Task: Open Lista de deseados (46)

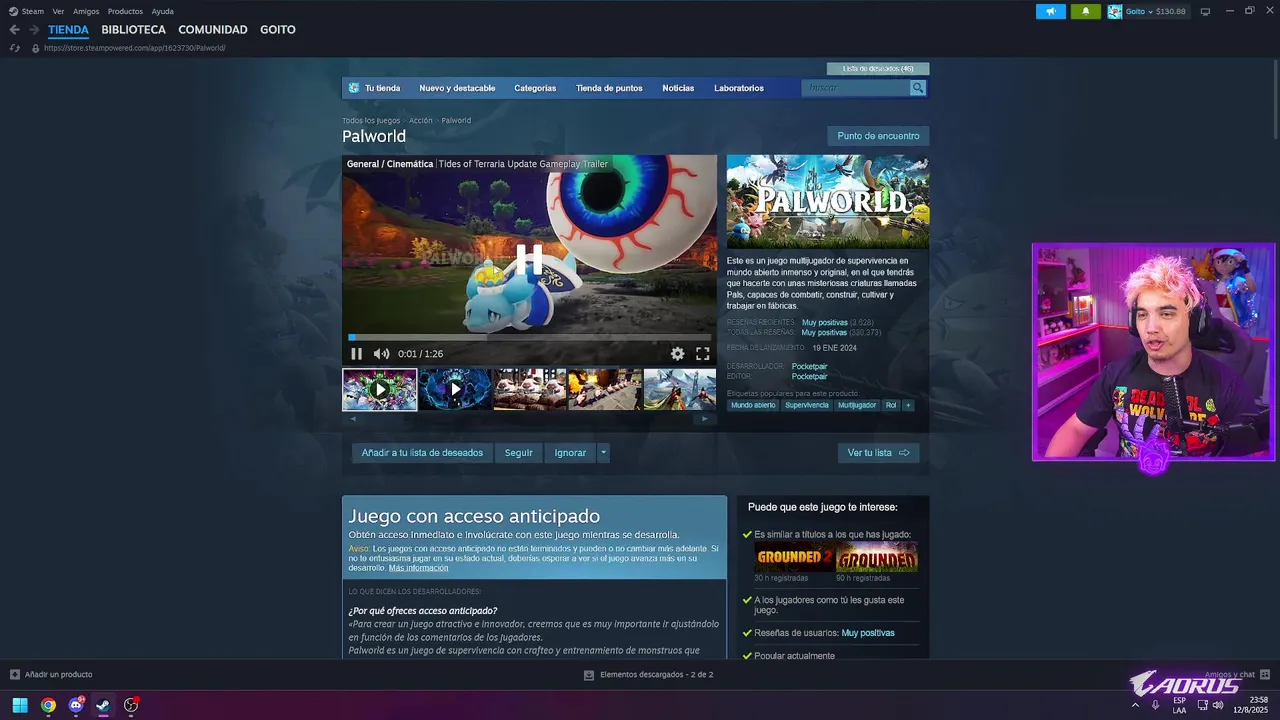Action: tap(878, 69)
